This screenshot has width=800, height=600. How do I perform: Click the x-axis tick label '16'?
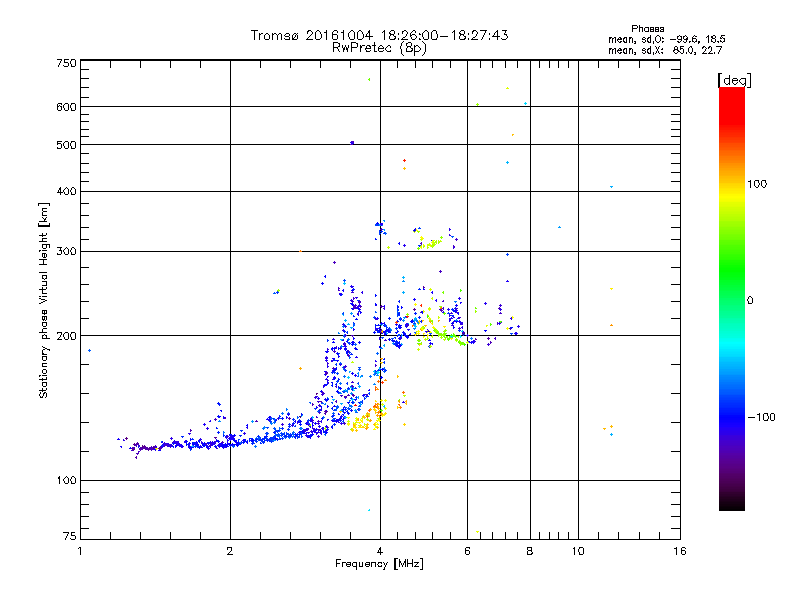click(x=680, y=551)
